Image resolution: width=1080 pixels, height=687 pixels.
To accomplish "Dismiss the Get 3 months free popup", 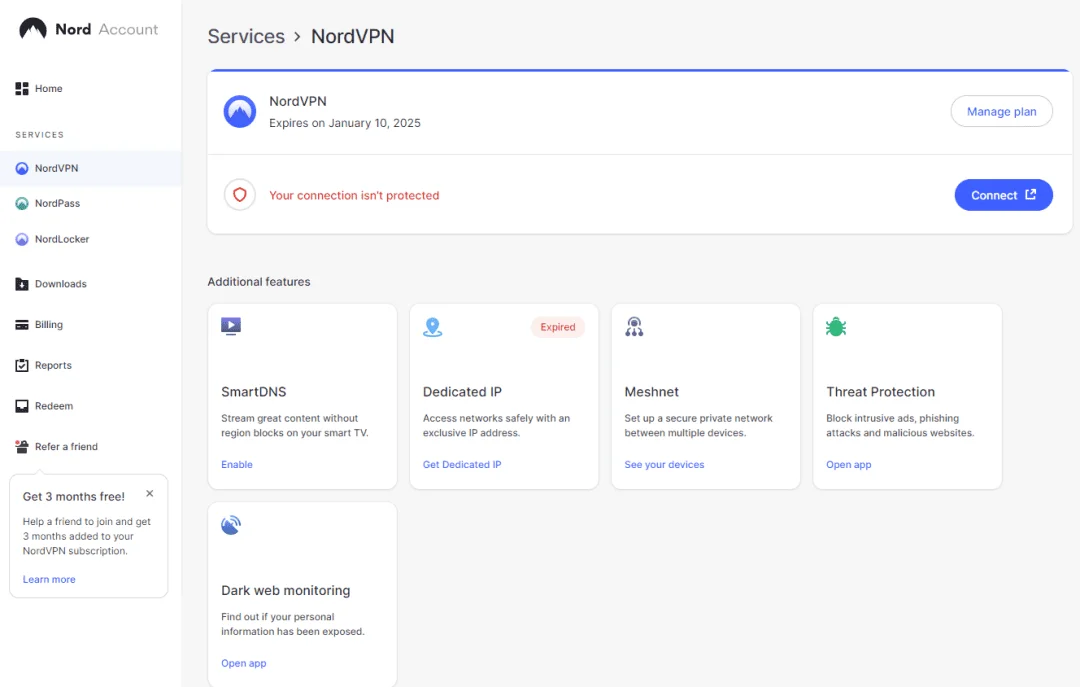I will 149,493.
